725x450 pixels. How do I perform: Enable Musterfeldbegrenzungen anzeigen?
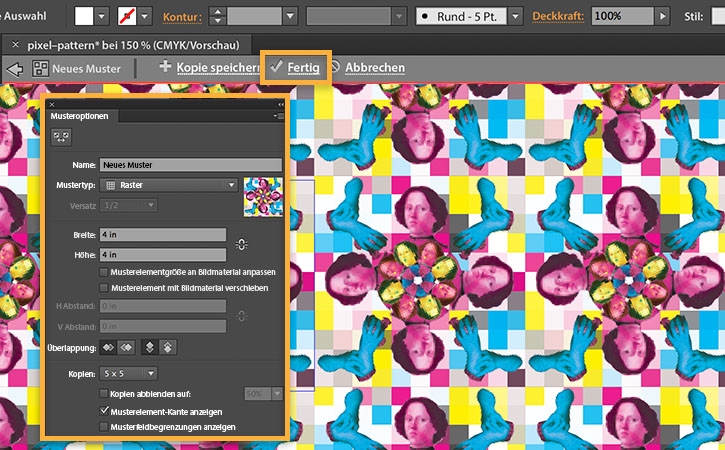[104, 426]
